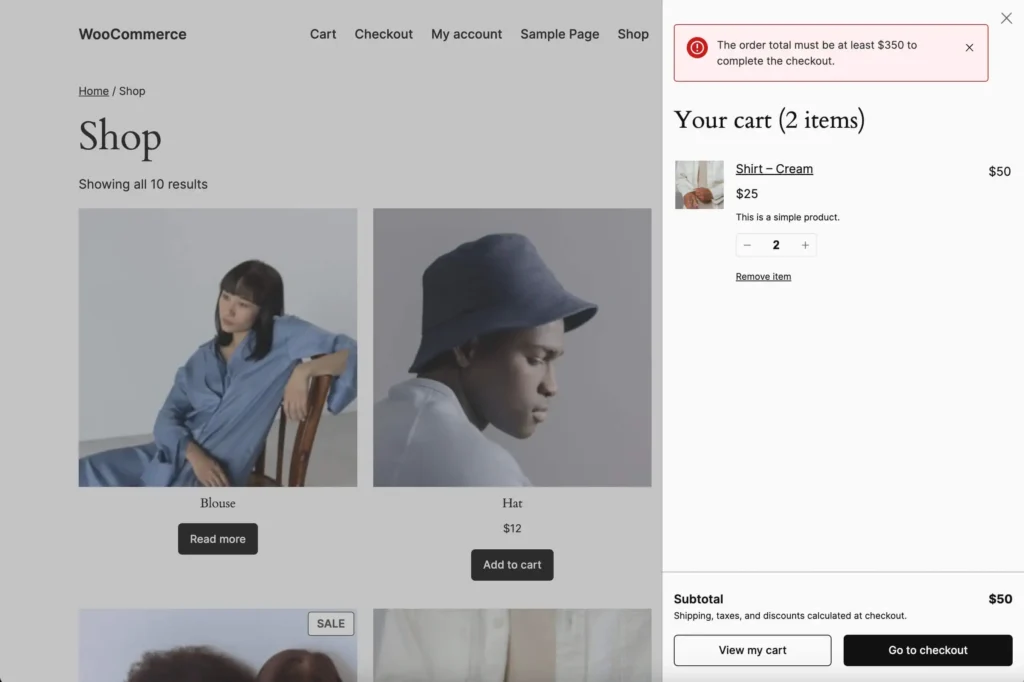This screenshot has height=682, width=1024.
Task: Decrease Shirt – Cream quantity with minus
Action: [747, 245]
